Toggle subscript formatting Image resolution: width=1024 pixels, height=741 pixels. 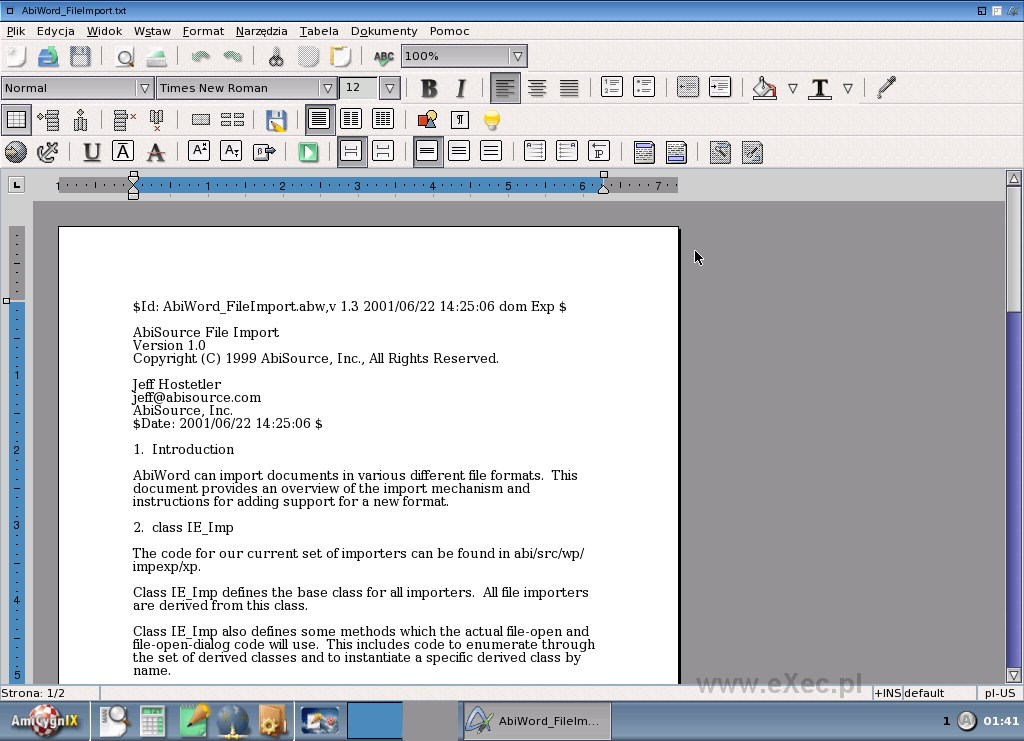click(x=231, y=152)
